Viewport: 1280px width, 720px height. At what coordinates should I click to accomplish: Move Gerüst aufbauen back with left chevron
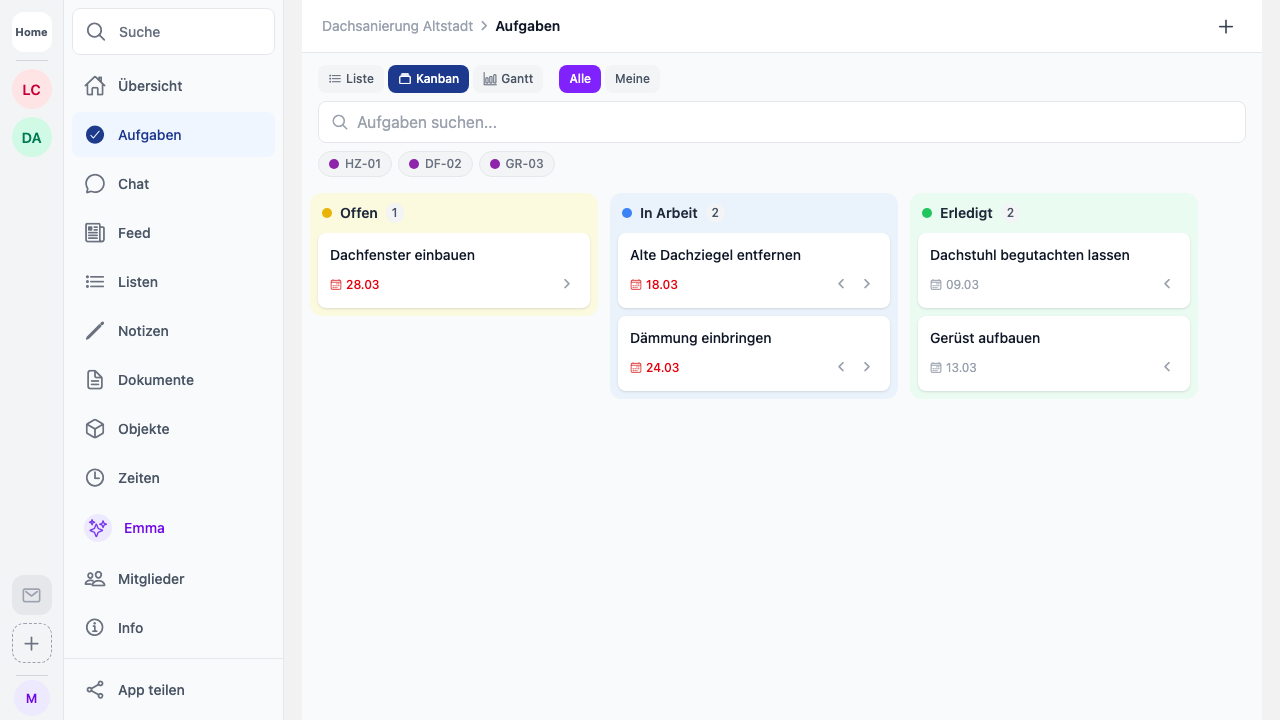click(1167, 367)
